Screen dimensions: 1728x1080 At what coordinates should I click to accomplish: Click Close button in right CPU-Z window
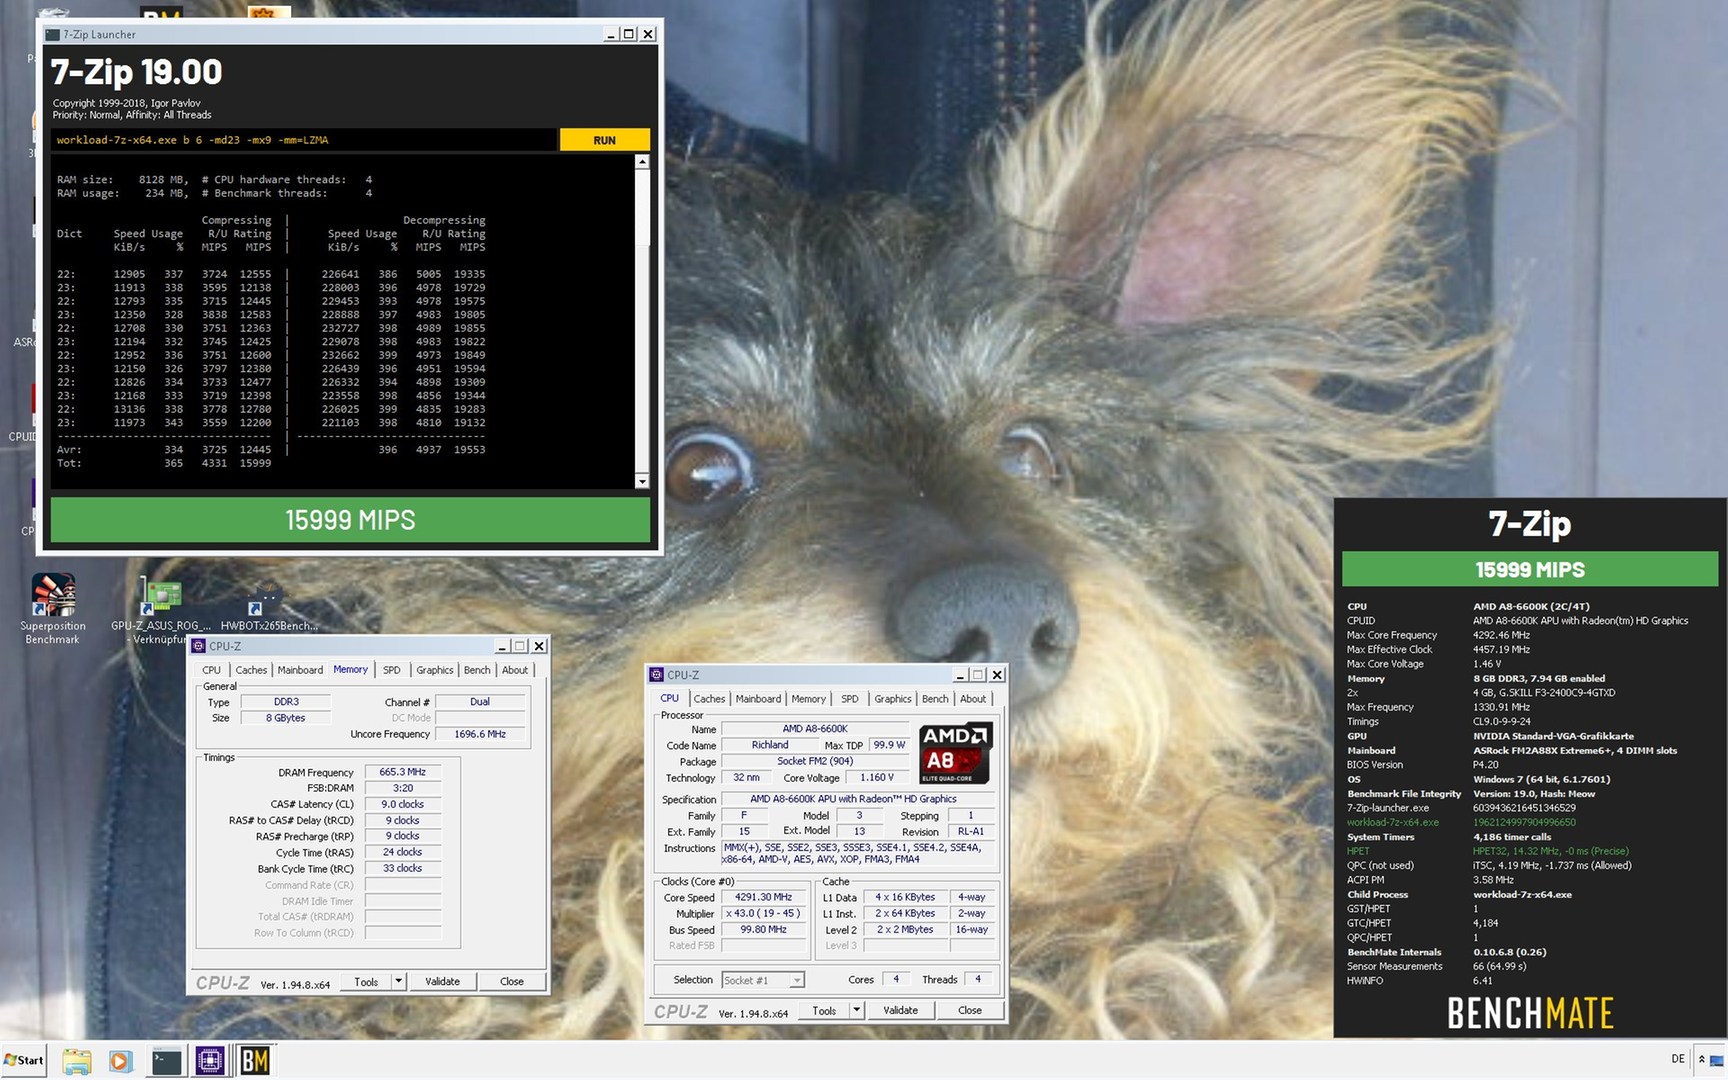[970, 1011]
